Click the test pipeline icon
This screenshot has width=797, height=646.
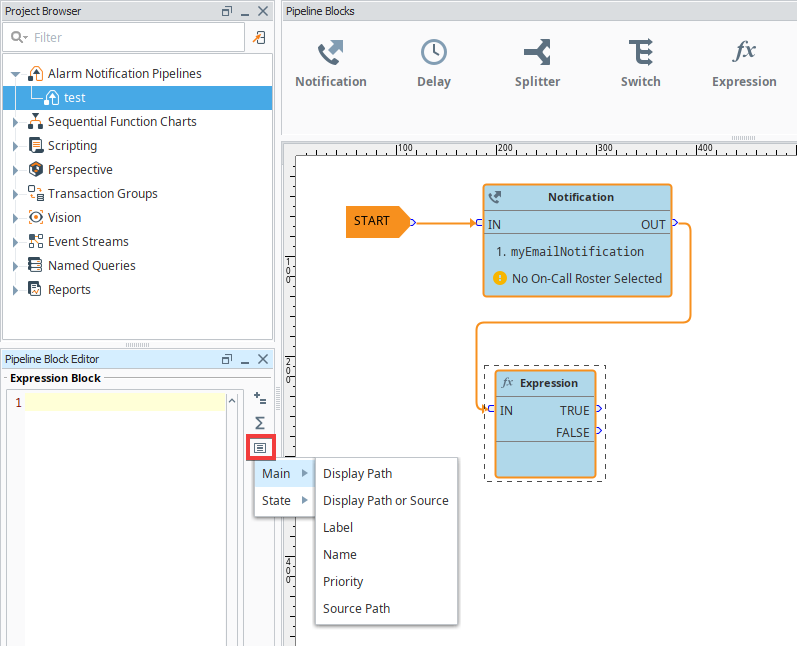pos(52,98)
